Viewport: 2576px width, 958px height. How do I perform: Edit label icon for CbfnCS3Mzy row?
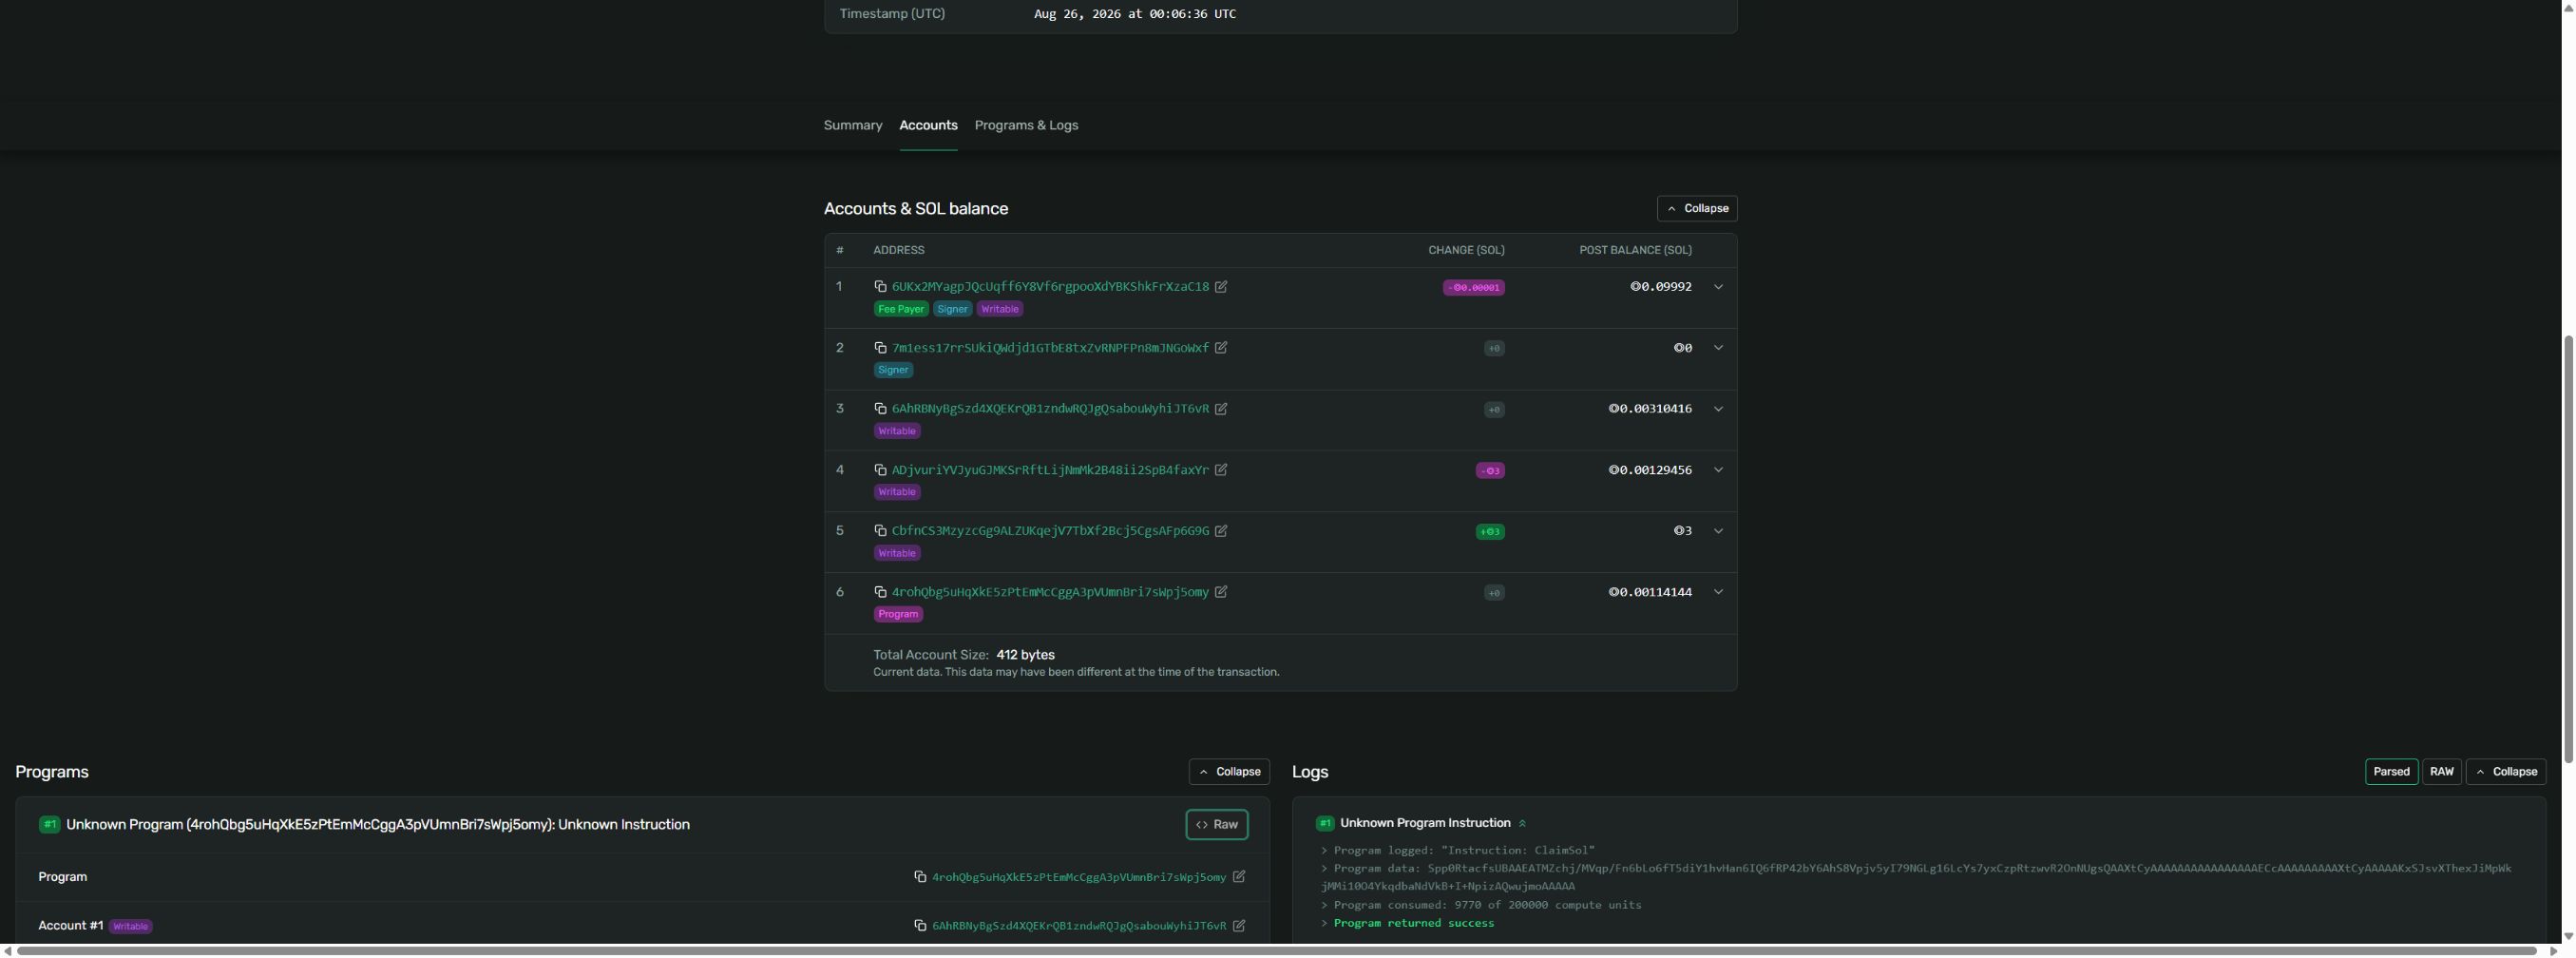[1221, 531]
